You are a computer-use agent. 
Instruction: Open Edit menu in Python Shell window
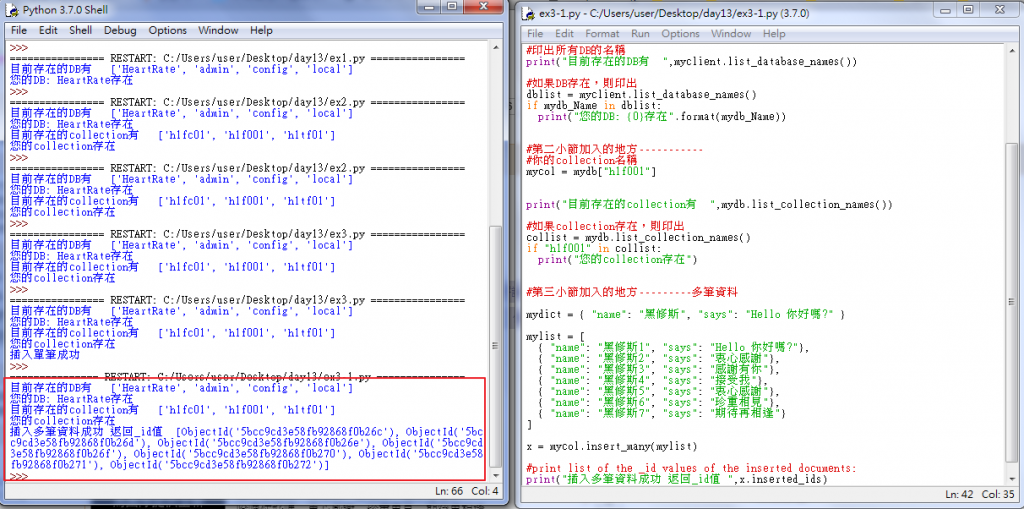[x=48, y=30]
